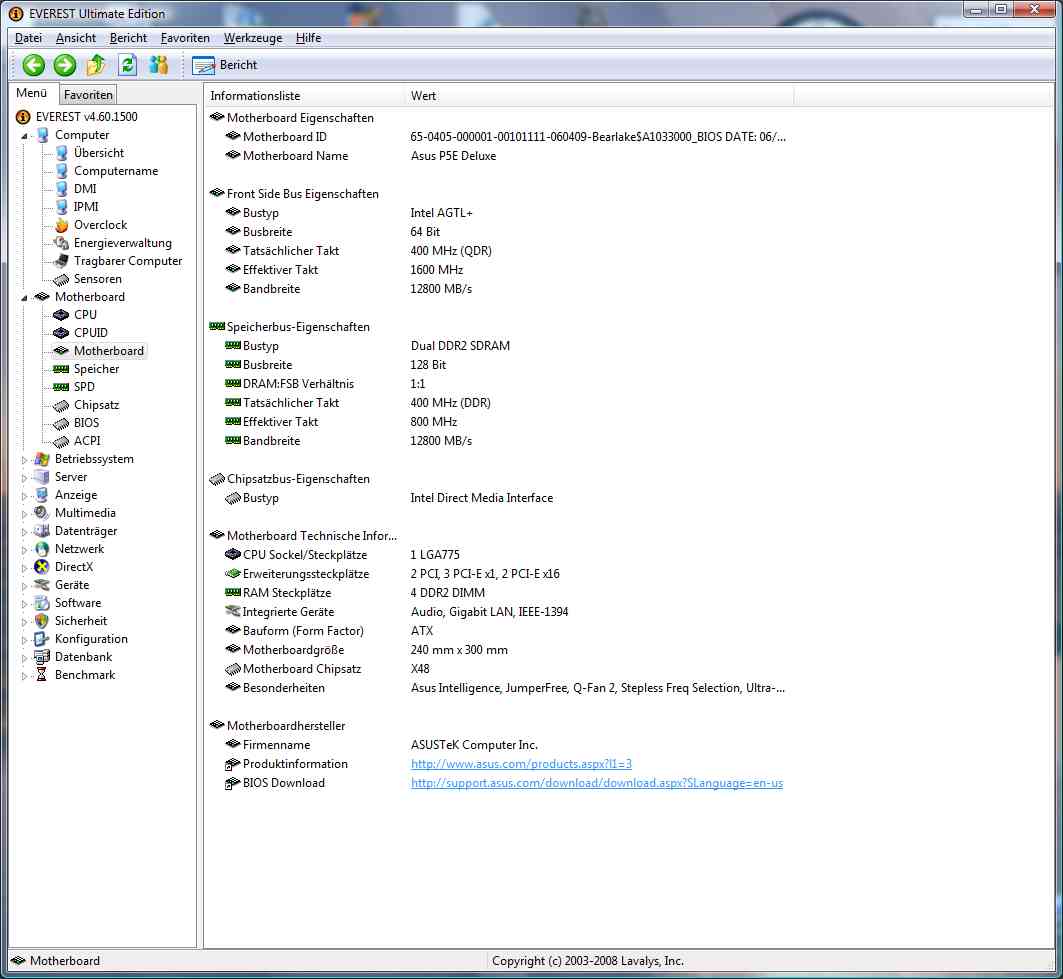
Task: Select the IPMI item
Action: coord(85,207)
